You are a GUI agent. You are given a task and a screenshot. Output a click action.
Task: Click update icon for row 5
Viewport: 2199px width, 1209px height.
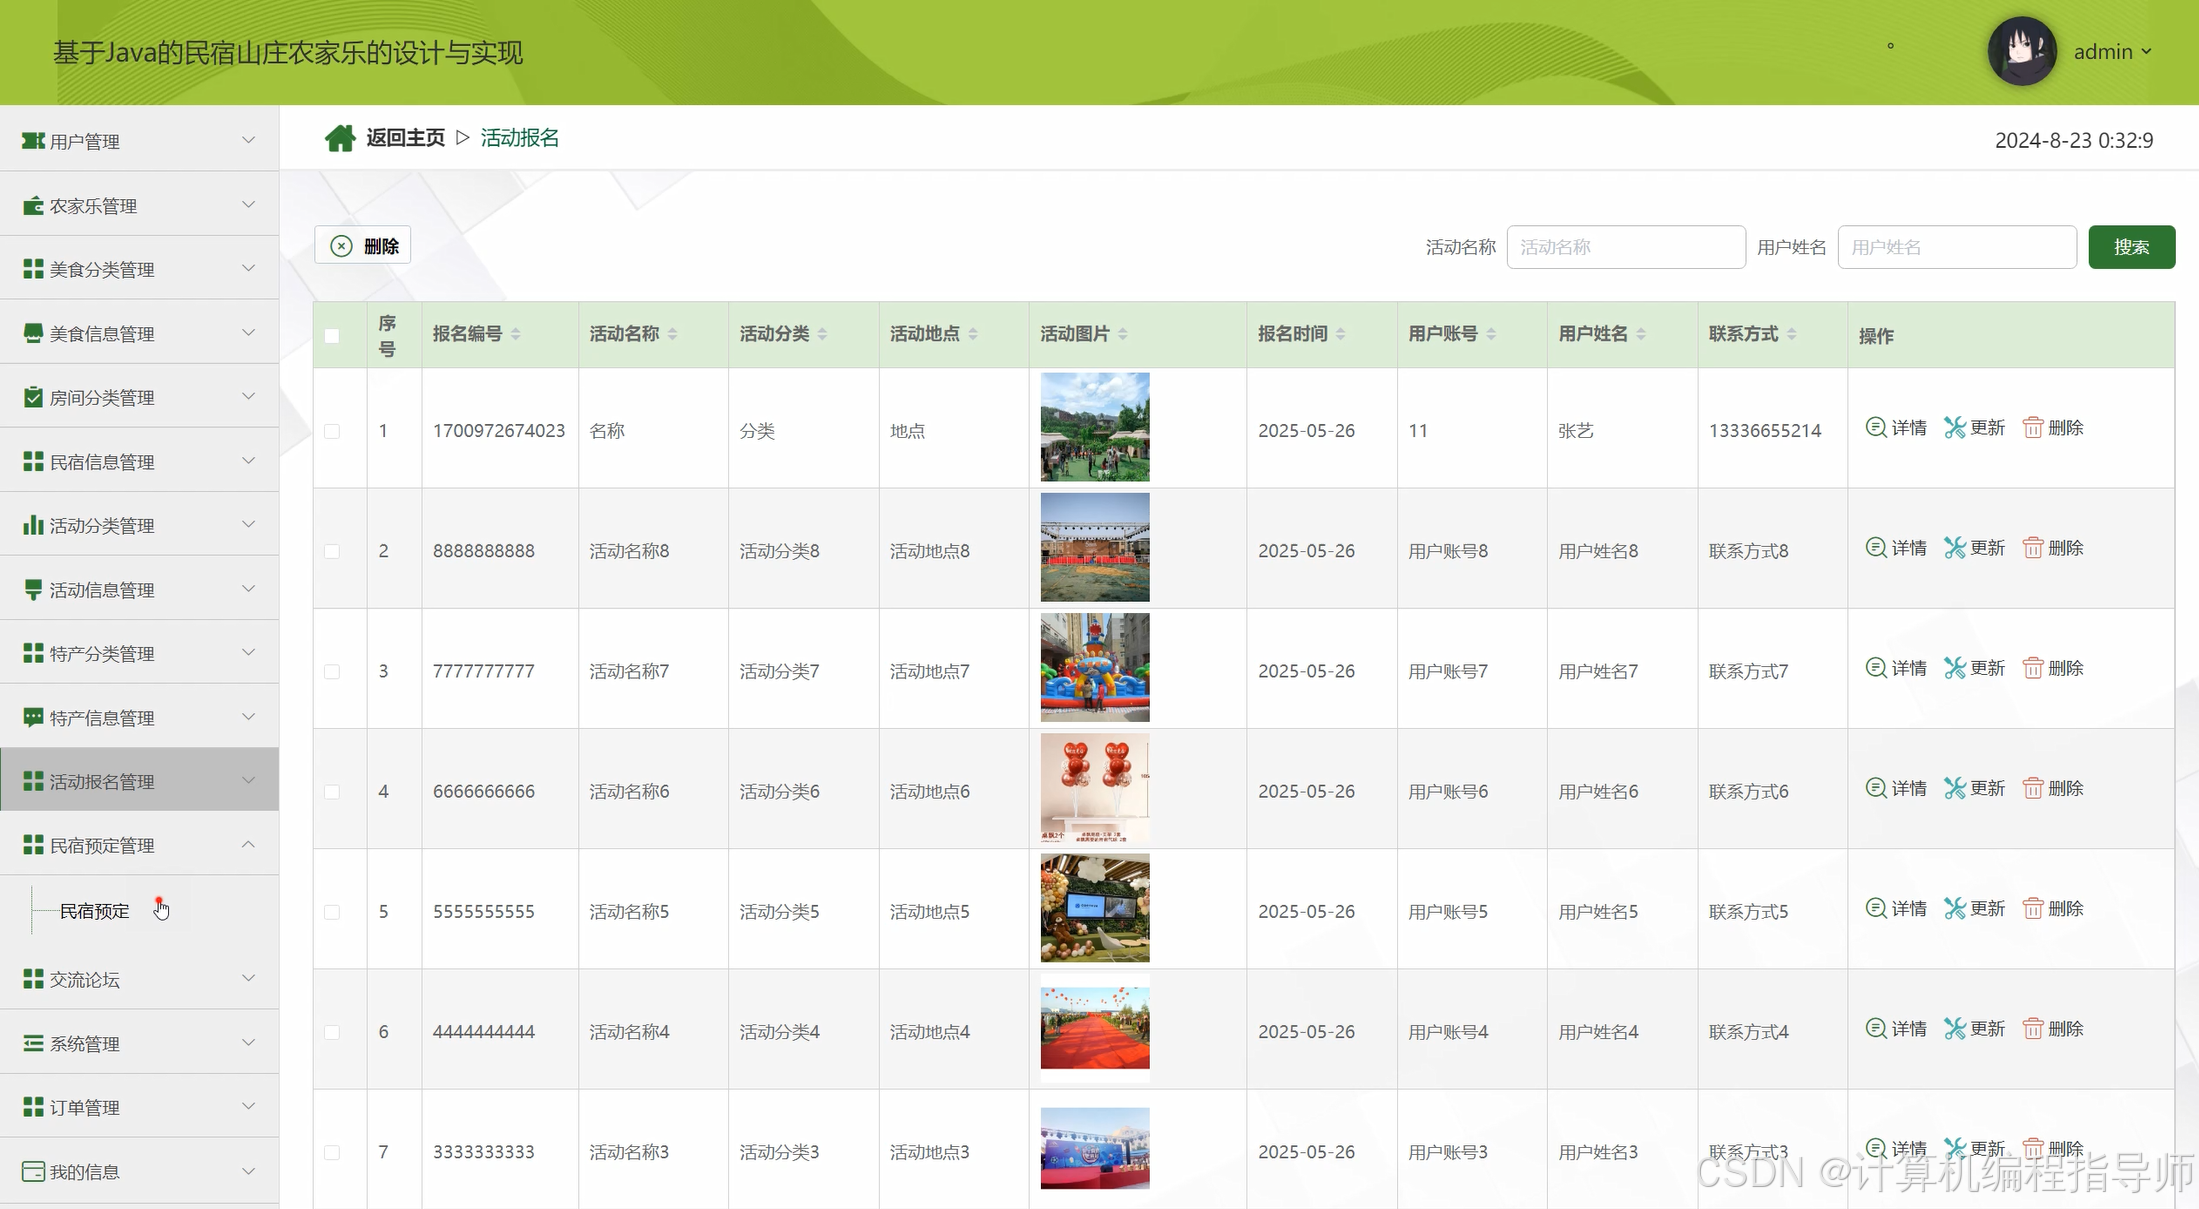coord(1954,908)
